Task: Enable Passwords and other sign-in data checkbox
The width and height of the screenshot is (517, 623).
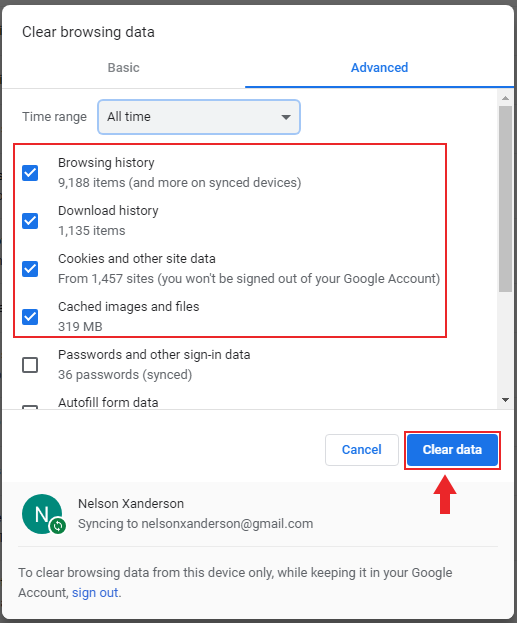Action: pos(30,365)
